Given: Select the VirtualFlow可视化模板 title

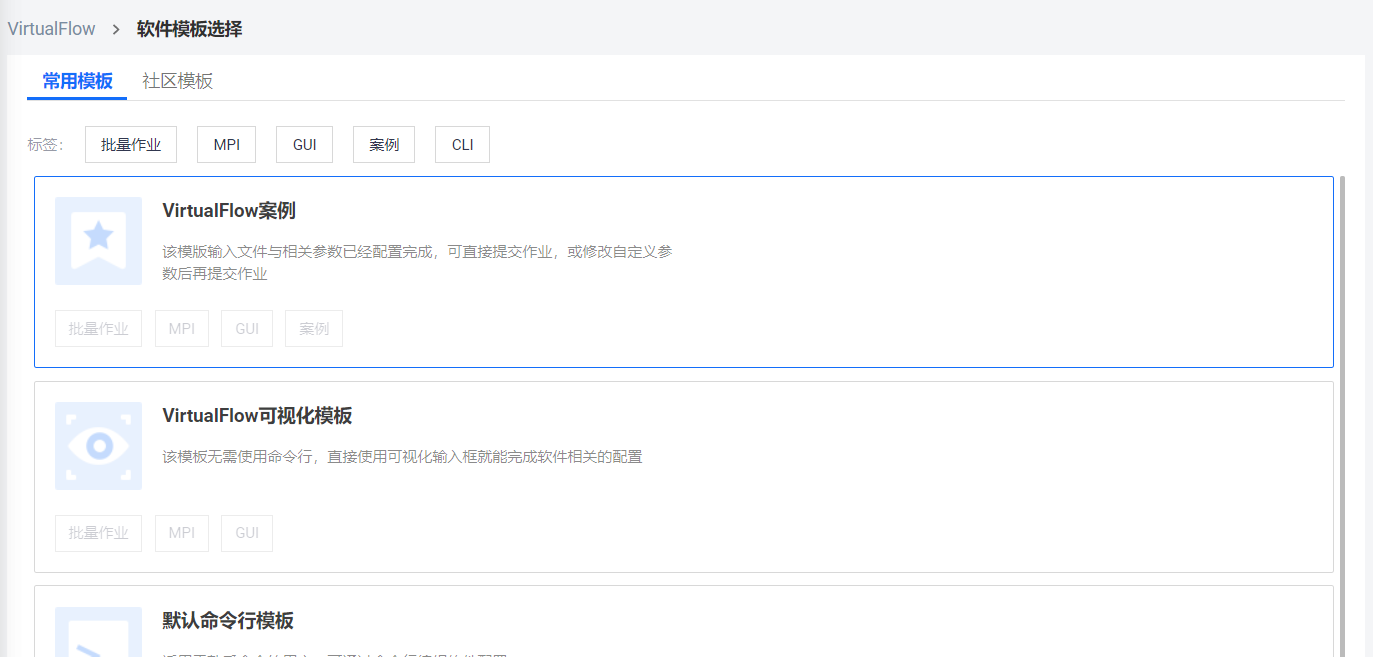Looking at the screenshot, I should pos(257,415).
